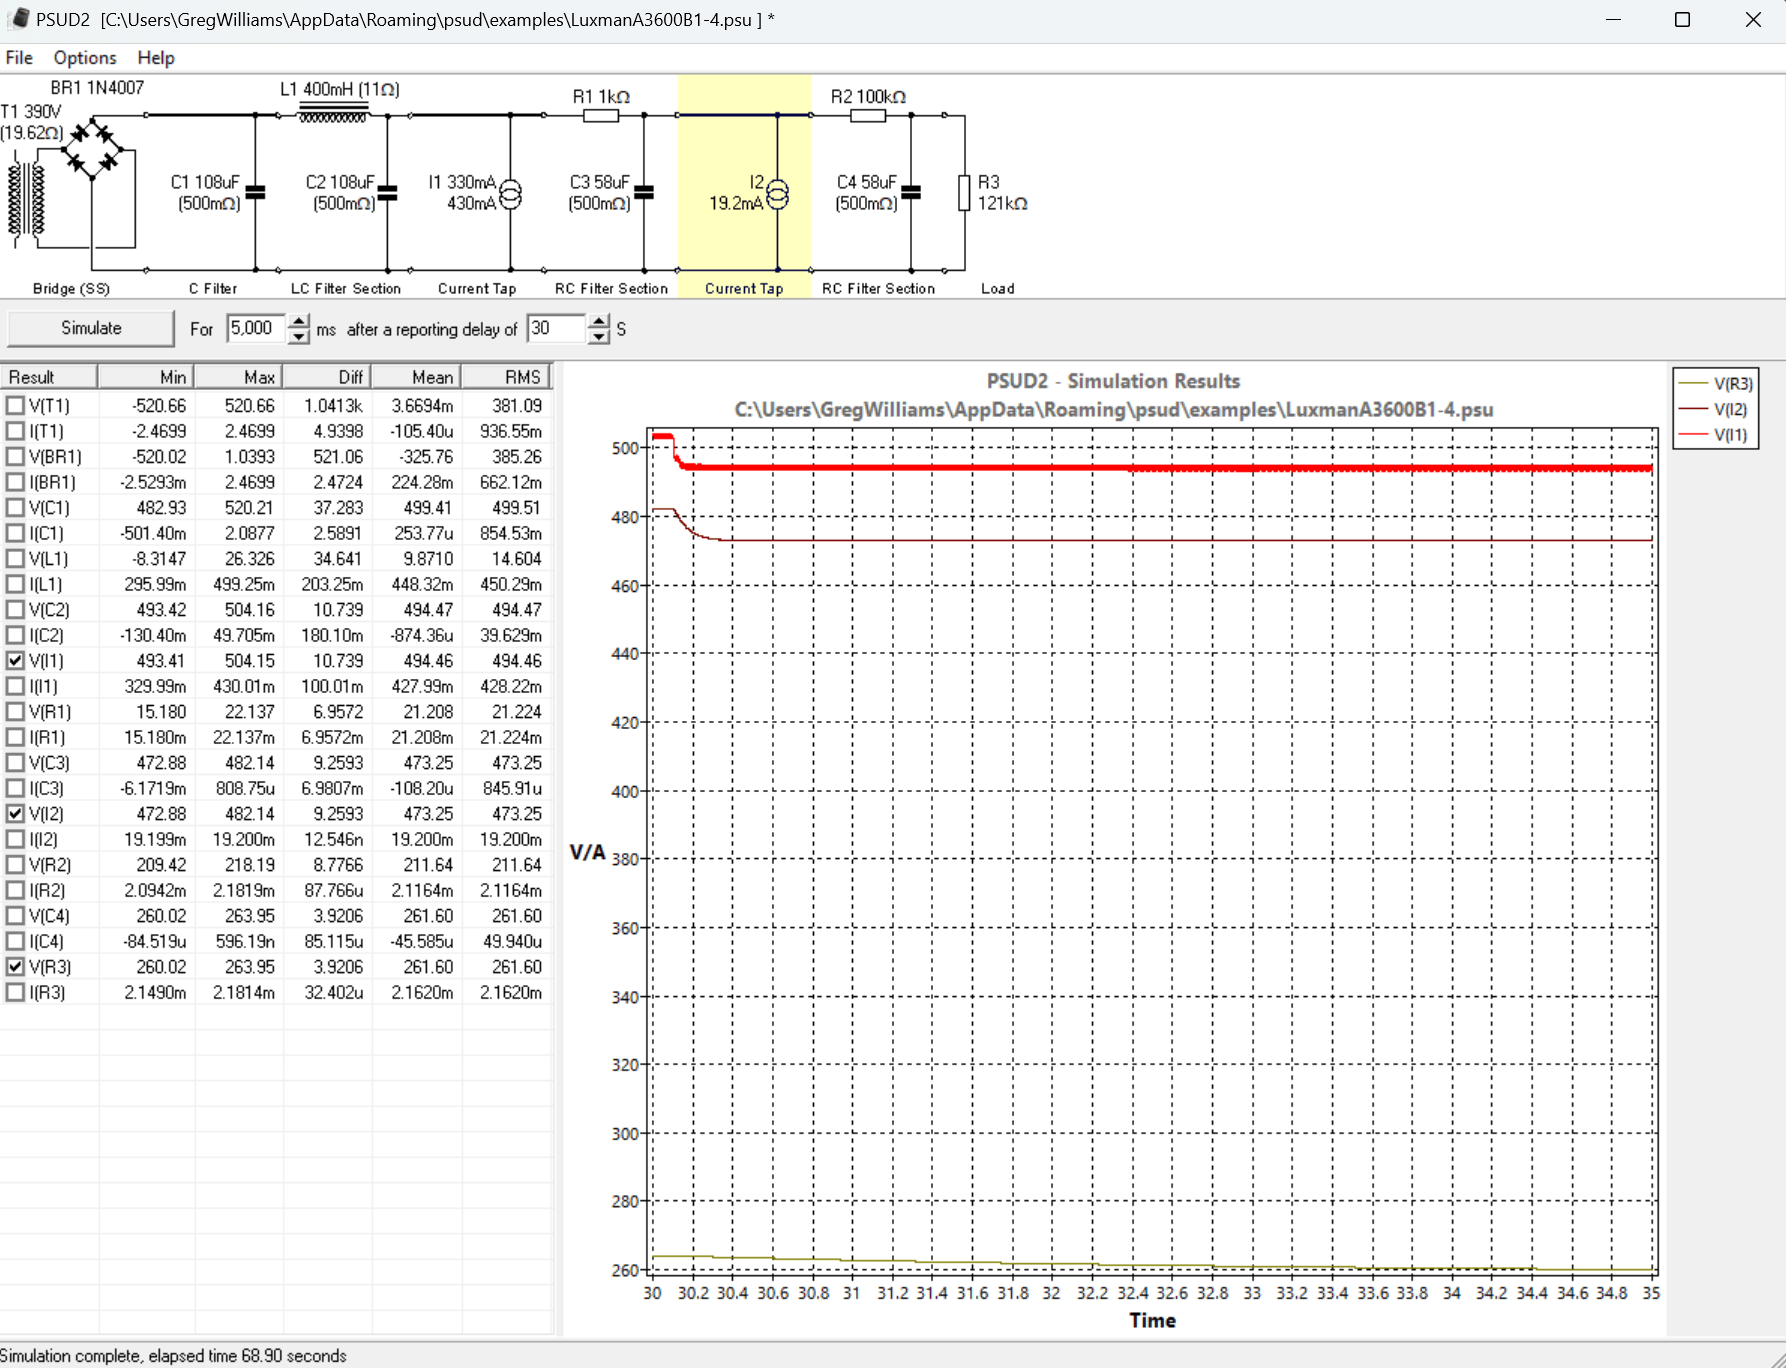1786x1368 pixels.
Task: Click the Diff column header
Action: click(327, 377)
